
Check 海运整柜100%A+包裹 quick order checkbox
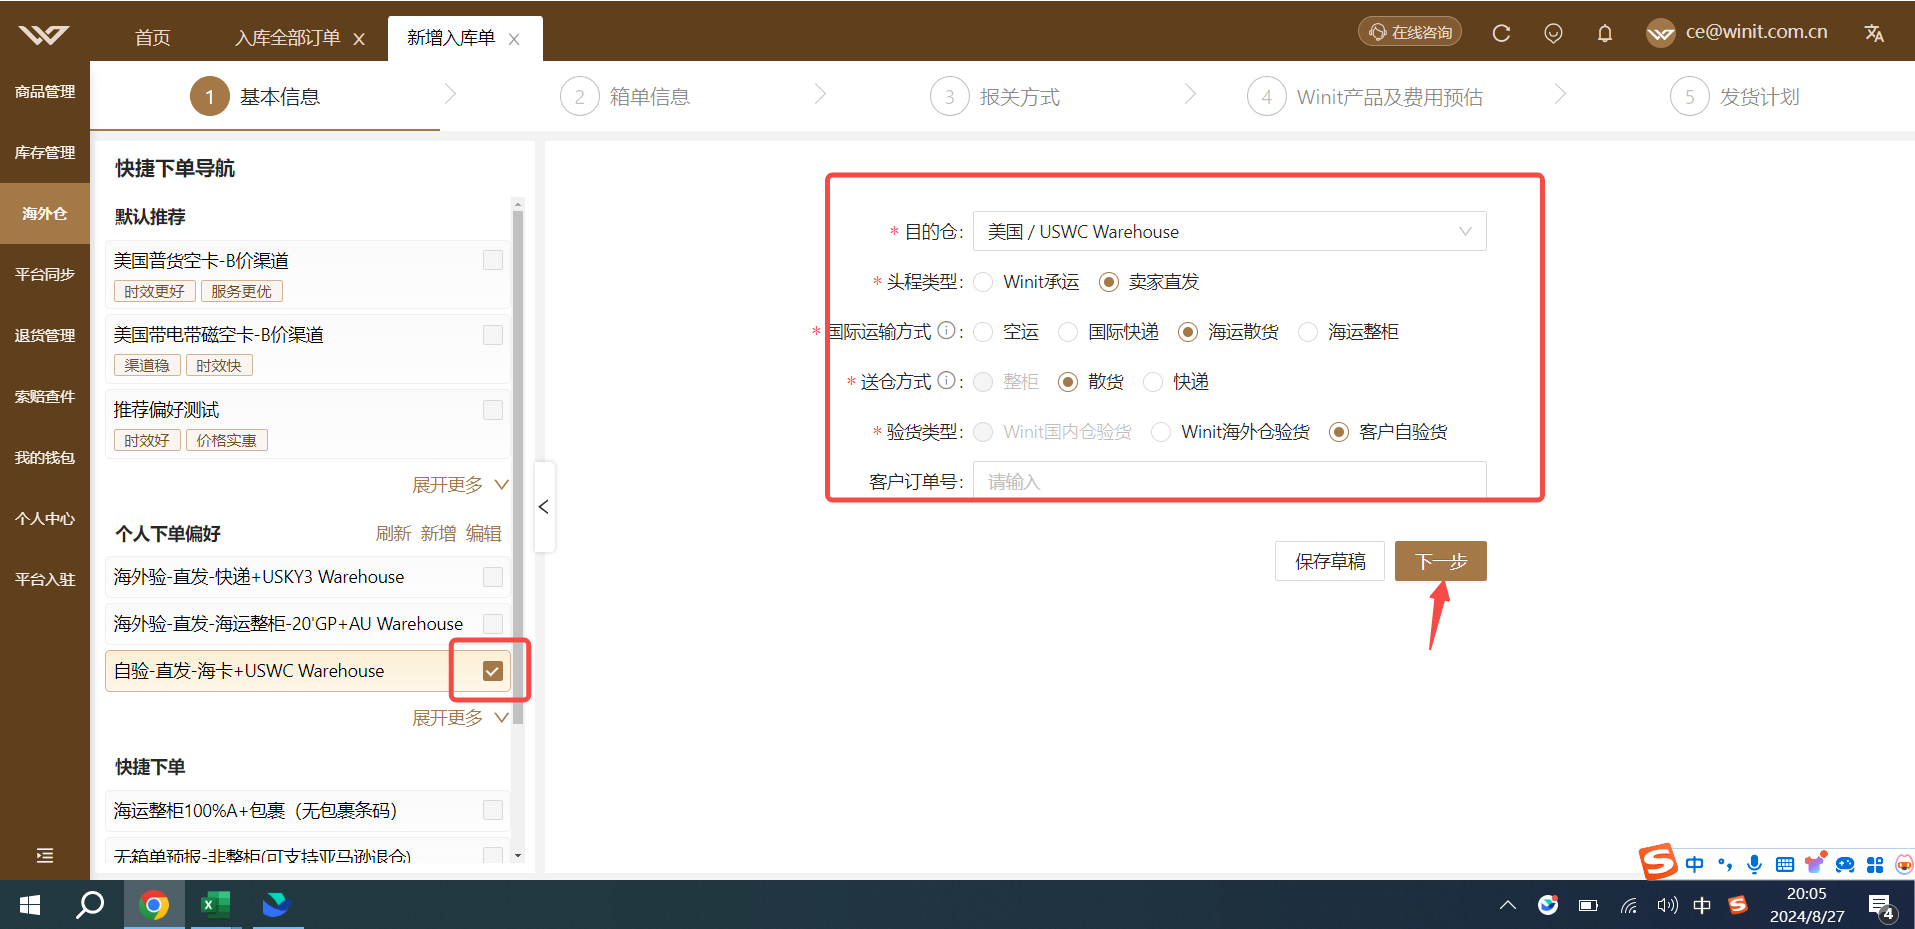493,810
